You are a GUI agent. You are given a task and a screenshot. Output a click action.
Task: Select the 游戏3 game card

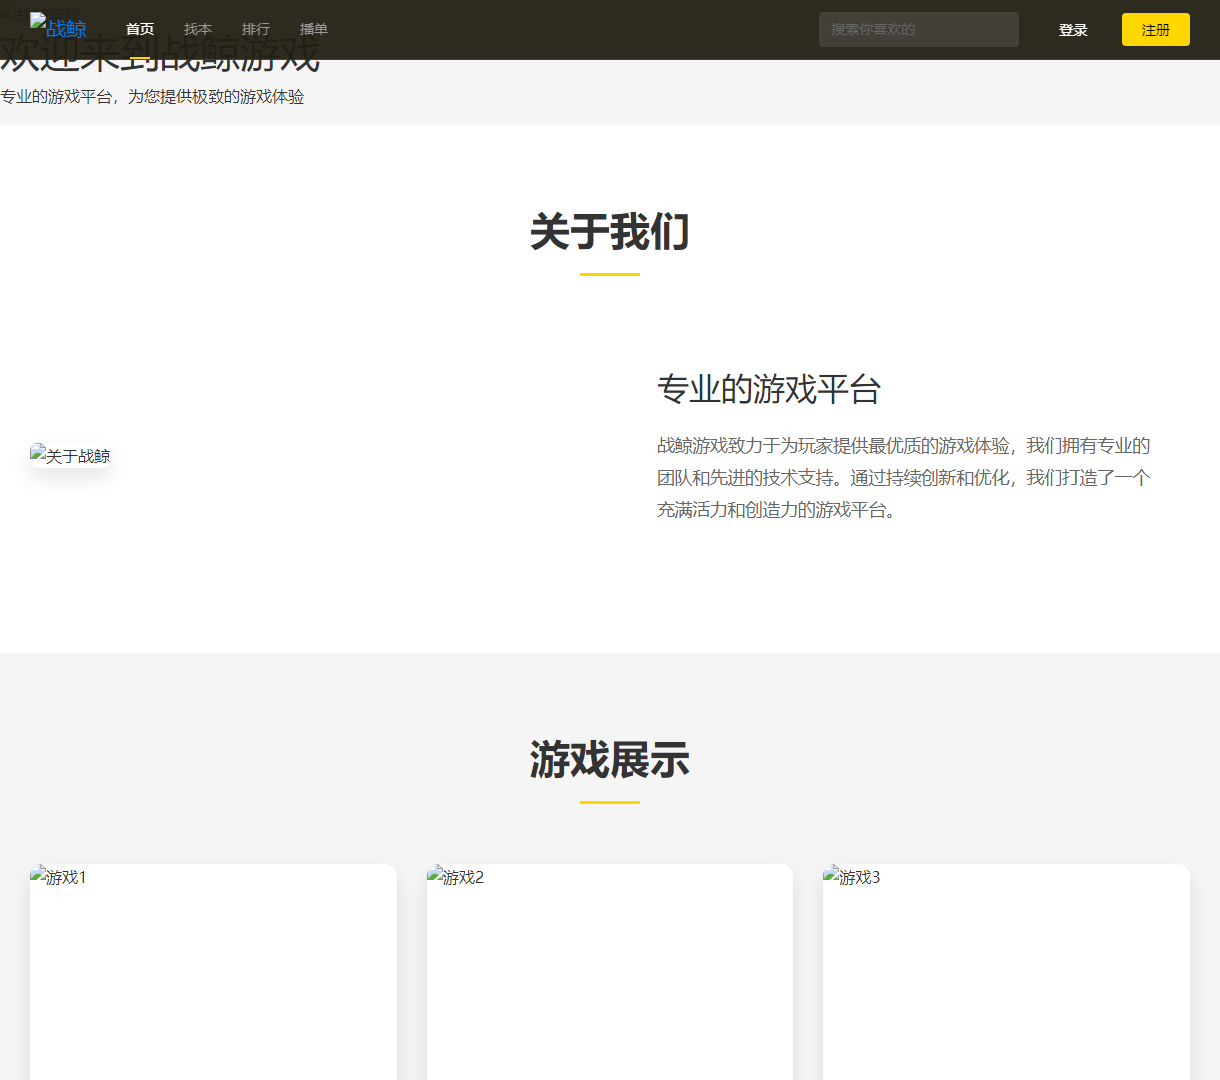click(x=1005, y=970)
